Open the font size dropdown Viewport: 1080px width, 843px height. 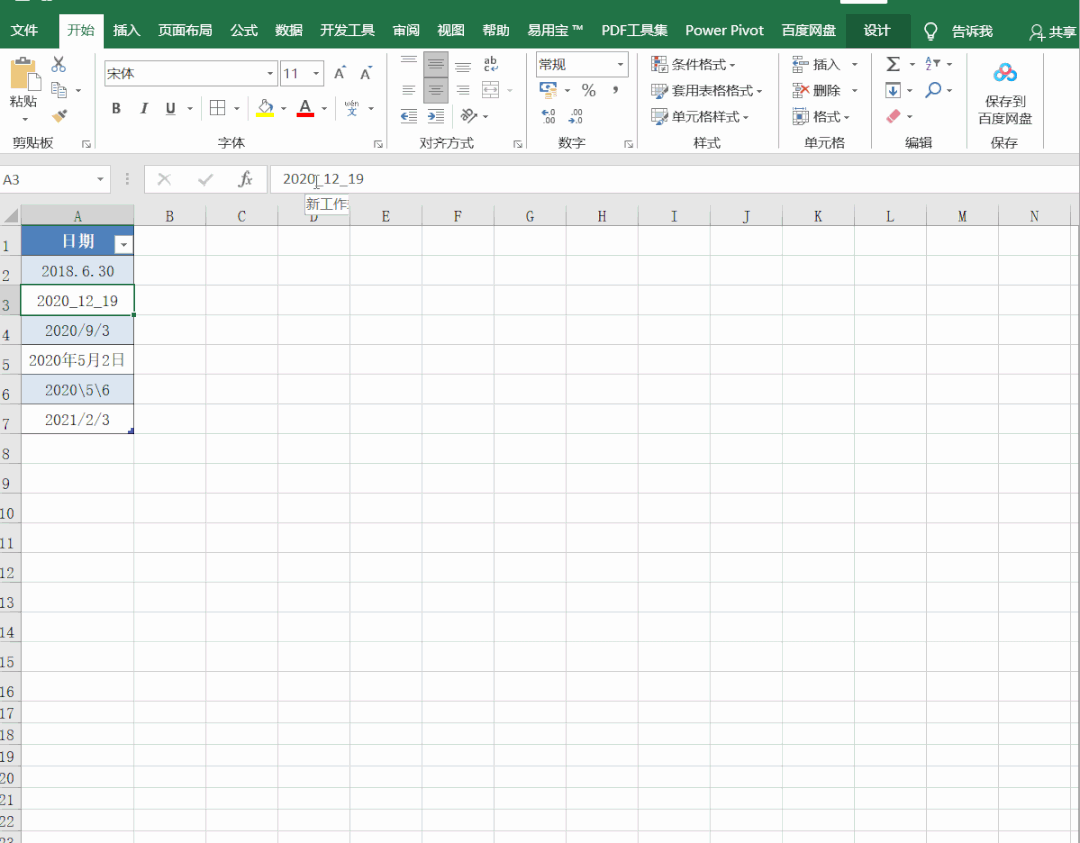point(316,73)
